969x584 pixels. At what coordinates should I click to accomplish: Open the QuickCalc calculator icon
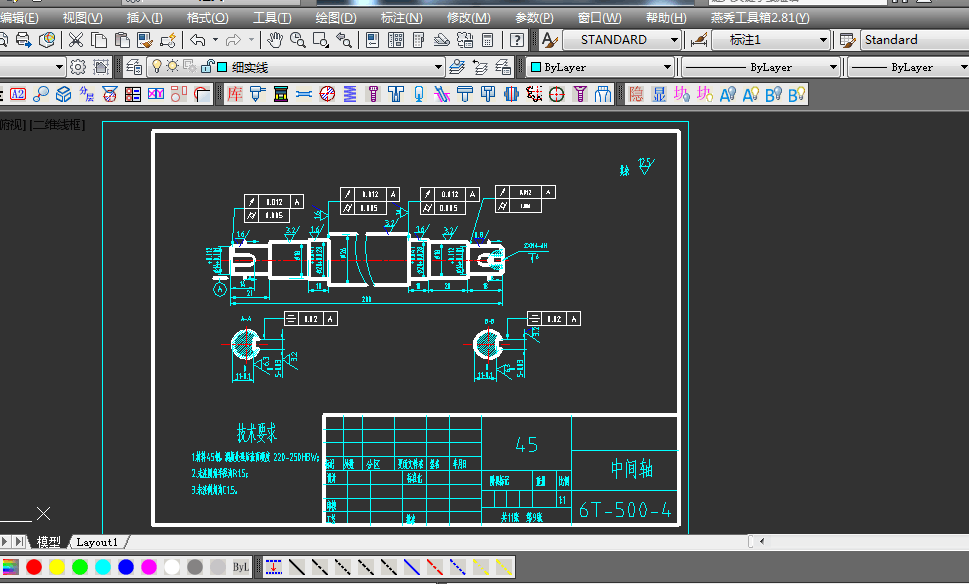(x=488, y=40)
